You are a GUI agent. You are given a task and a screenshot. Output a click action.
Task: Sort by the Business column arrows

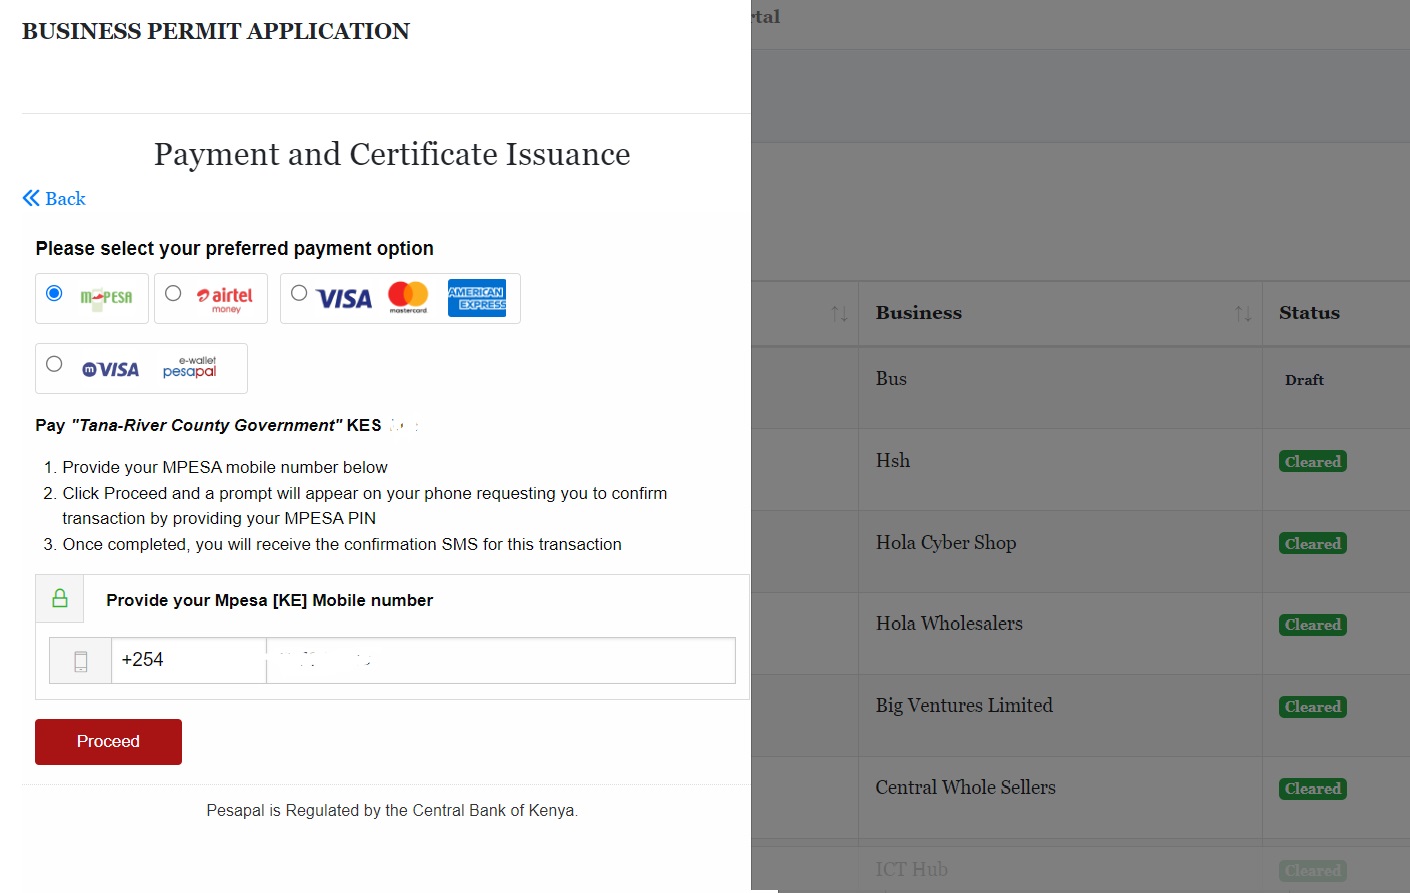1242,314
